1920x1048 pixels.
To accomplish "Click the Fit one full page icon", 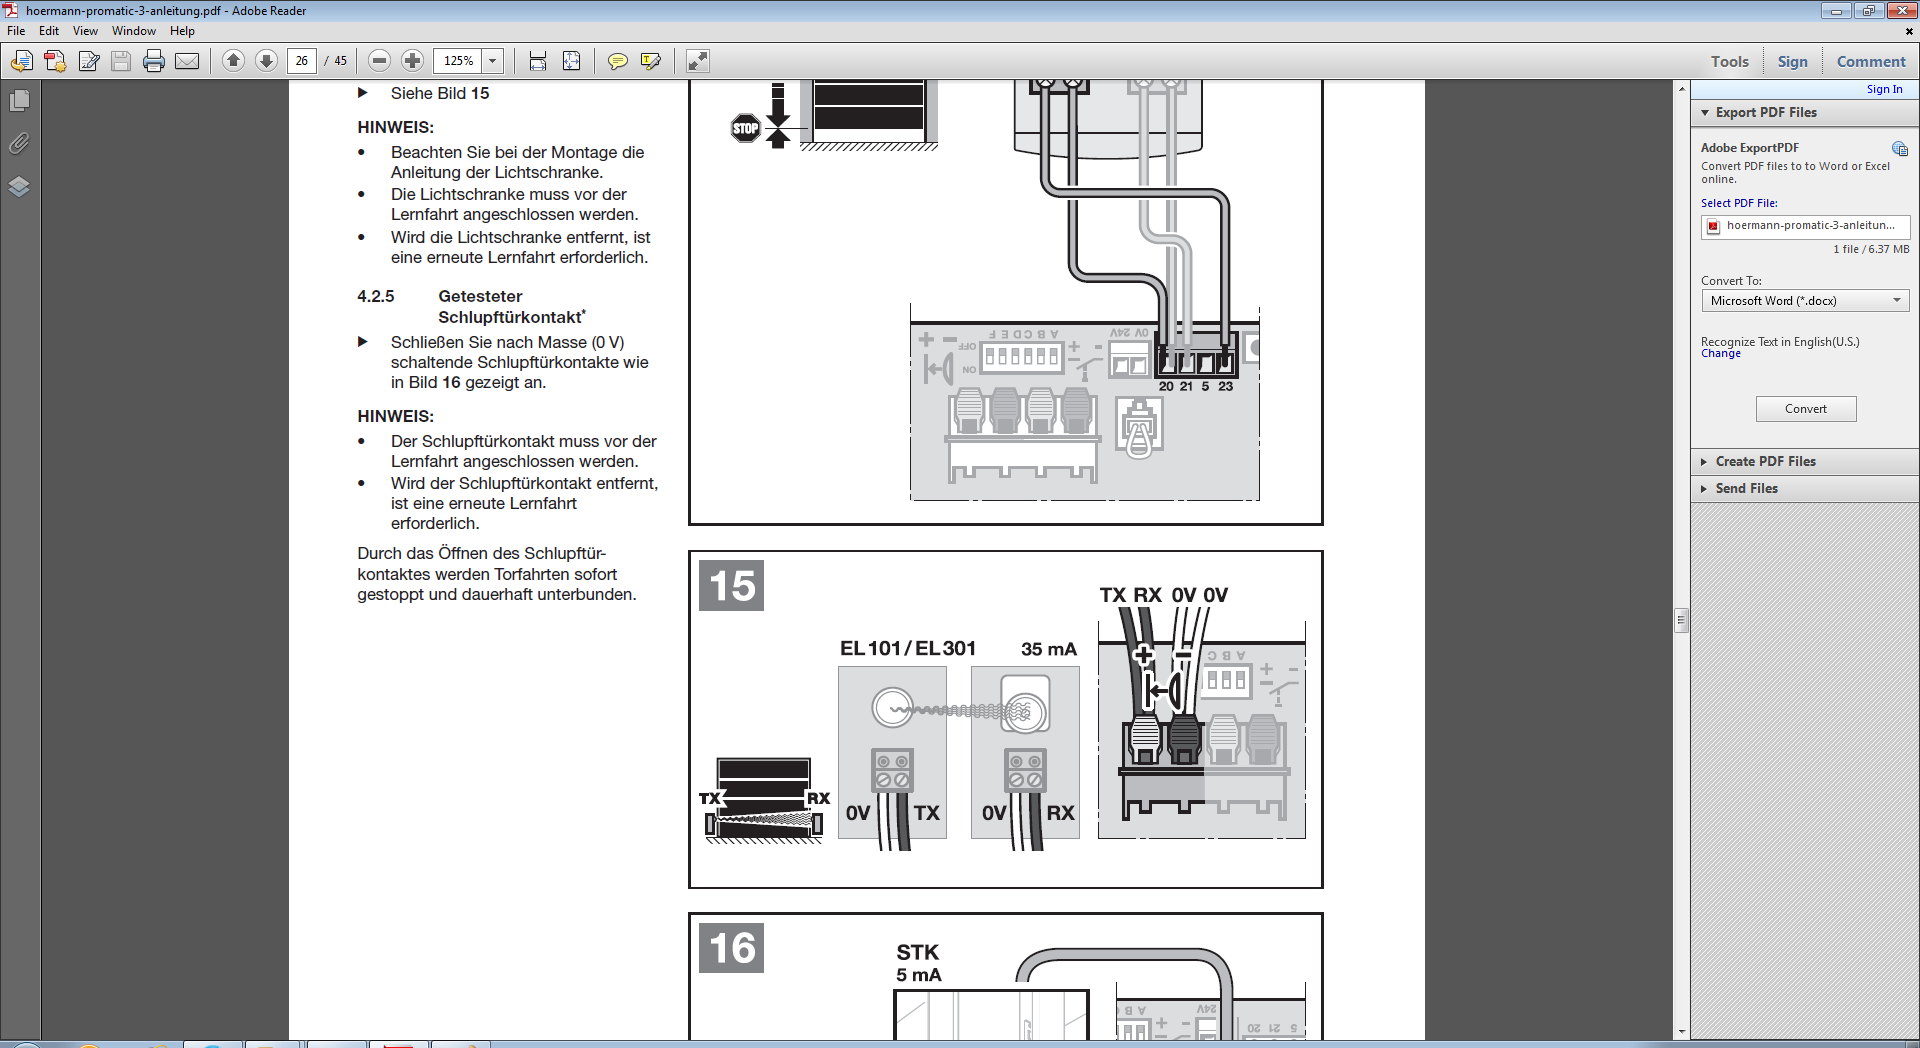I will tap(571, 61).
